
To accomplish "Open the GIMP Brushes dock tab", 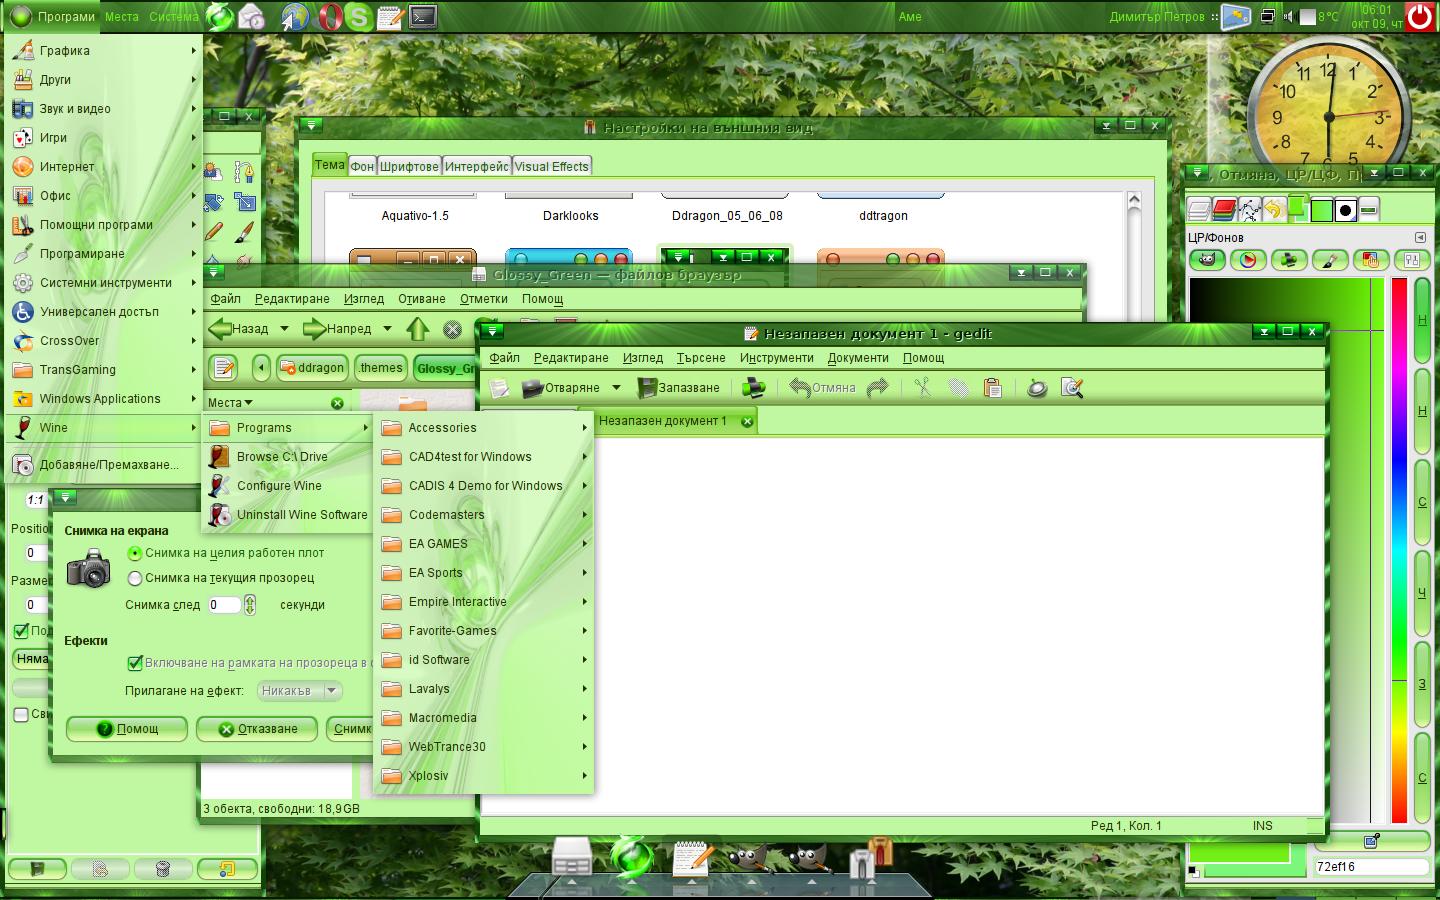I will click(x=1346, y=210).
